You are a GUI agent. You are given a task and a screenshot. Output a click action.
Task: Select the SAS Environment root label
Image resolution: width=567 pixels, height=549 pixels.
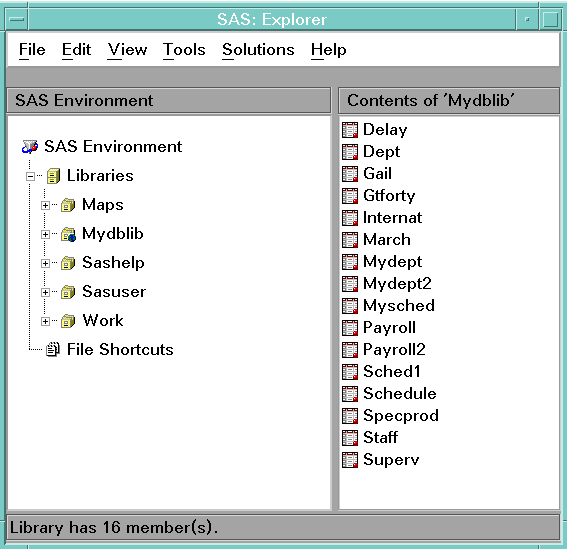coord(113,146)
